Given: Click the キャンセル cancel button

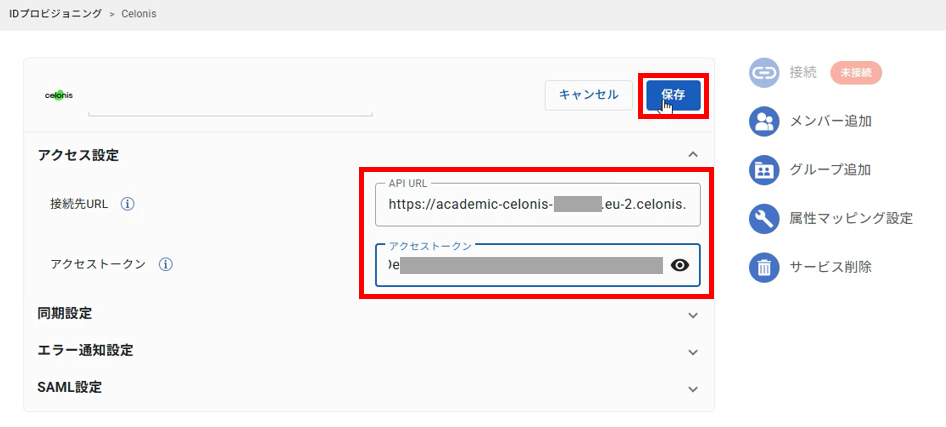Looking at the screenshot, I should tap(588, 95).
